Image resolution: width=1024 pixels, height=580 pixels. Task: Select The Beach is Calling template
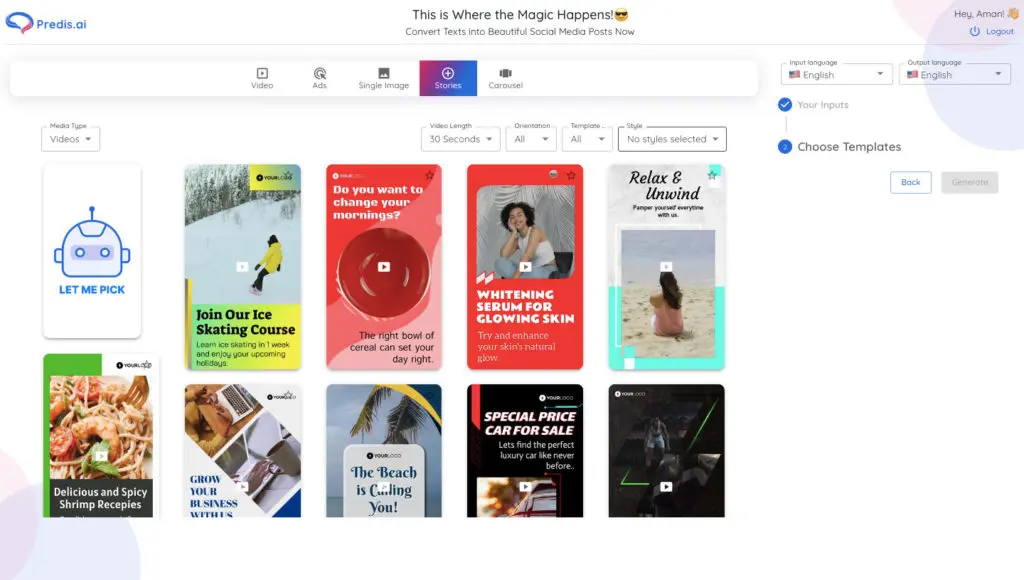pyautogui.click(x=384, y=451)
